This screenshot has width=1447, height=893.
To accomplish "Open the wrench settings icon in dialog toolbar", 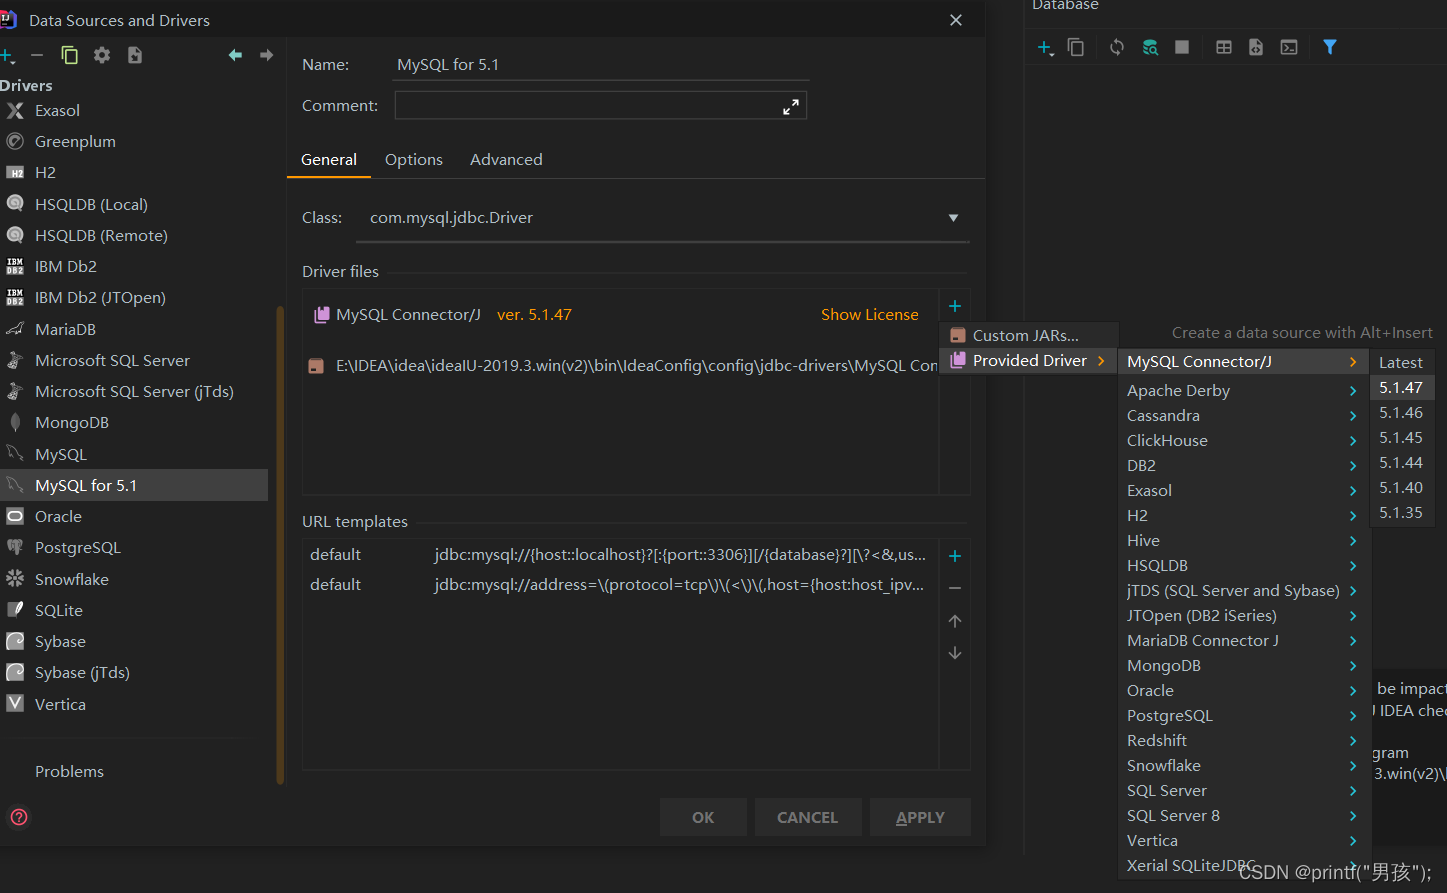I will (102, 55).
